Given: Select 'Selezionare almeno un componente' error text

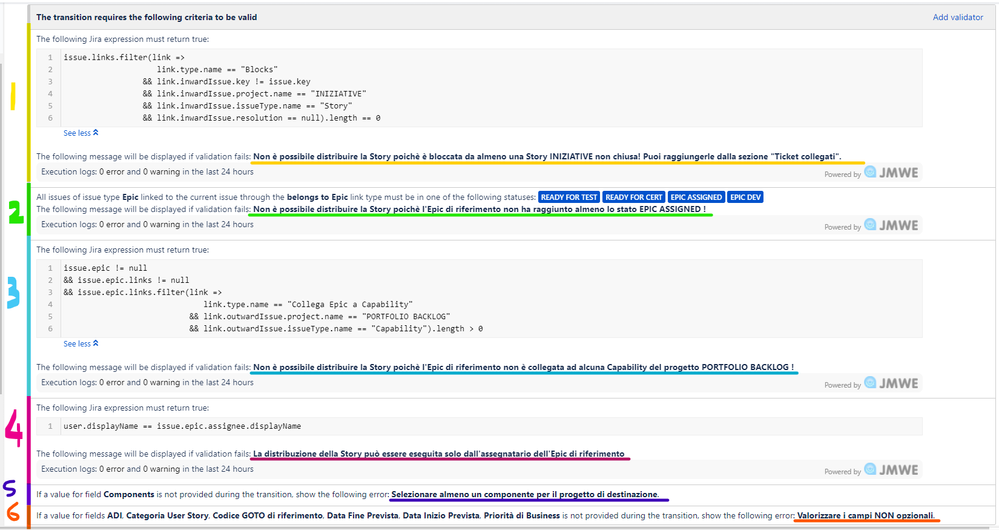Looking at the screenshot, I should (x=525, y=494).
